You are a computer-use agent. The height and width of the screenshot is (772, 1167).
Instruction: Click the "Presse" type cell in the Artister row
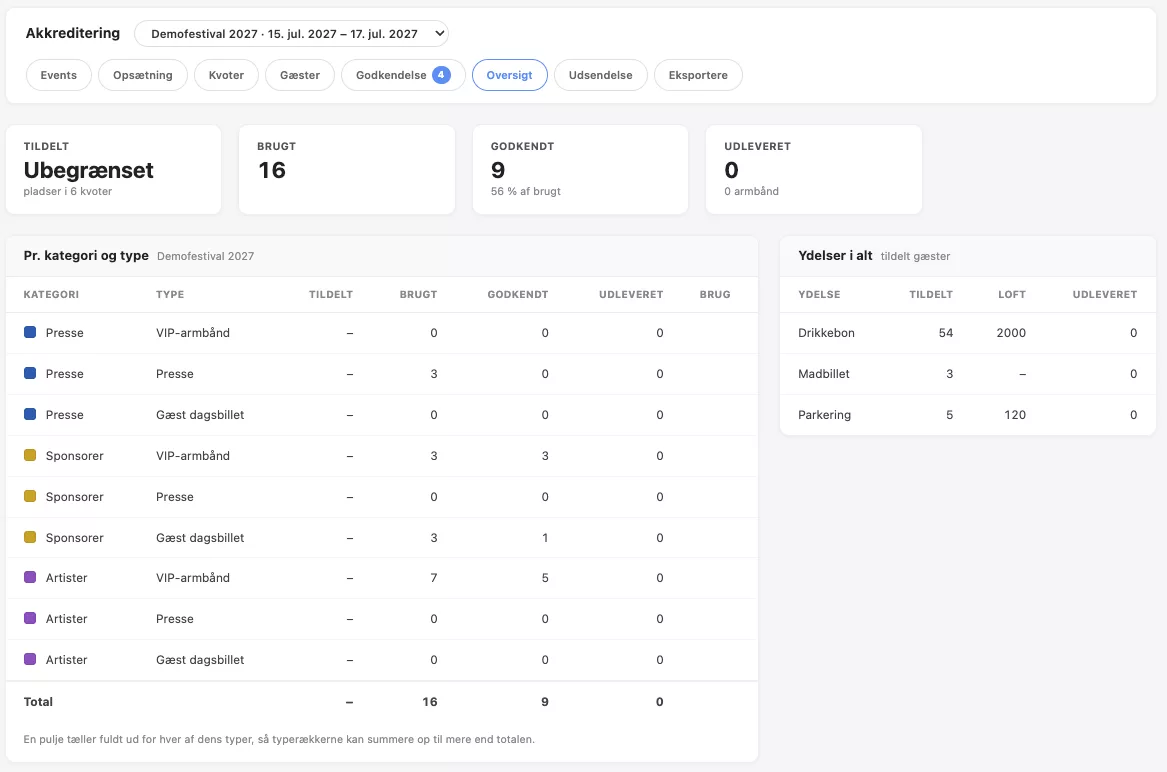click(x=175, y=619)
